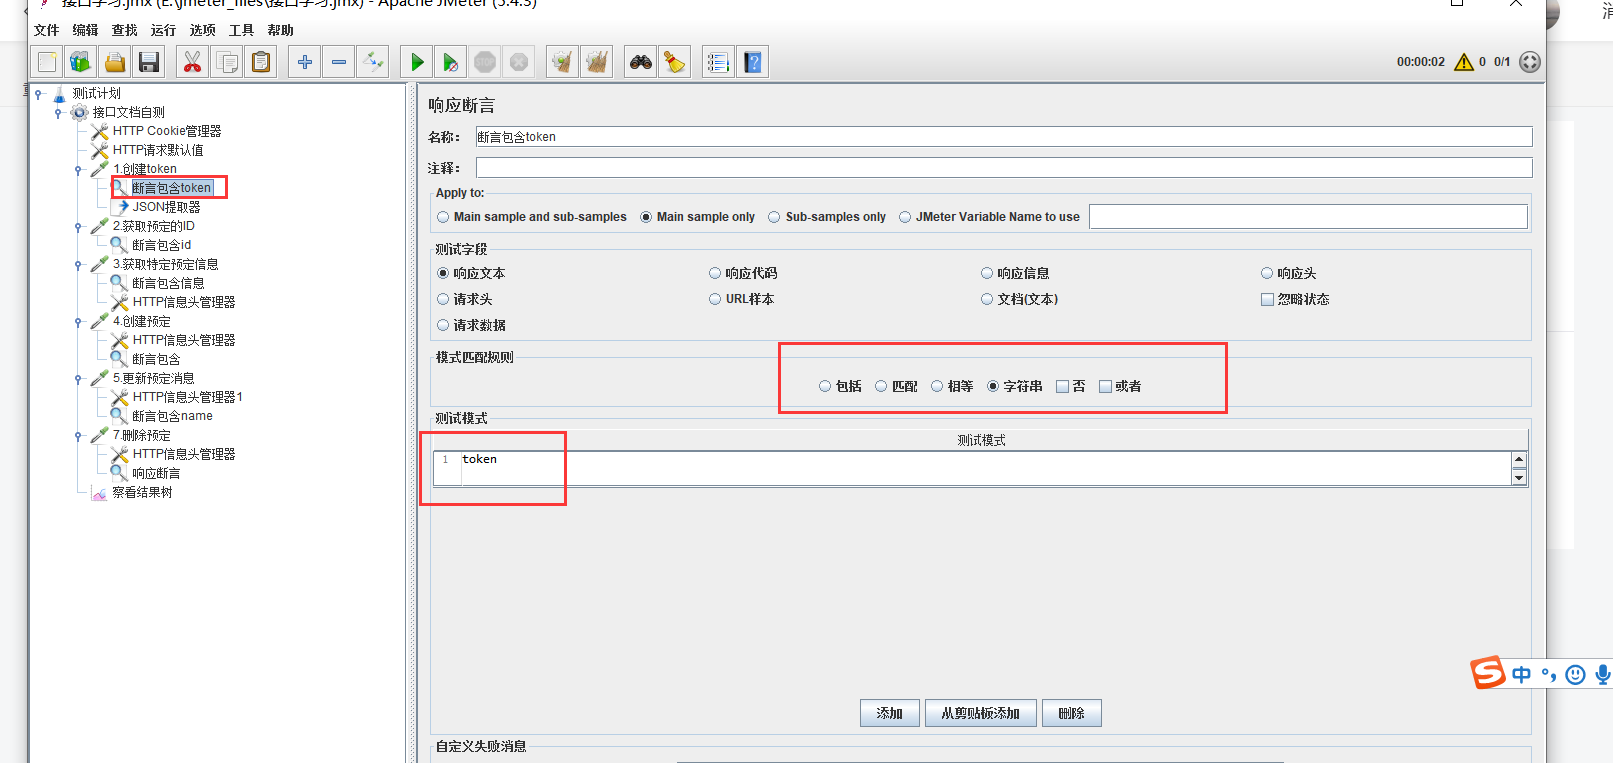The image size is (1613, 763).
Task: Open the 编辑 menu
Action: (x=85, y=30)
